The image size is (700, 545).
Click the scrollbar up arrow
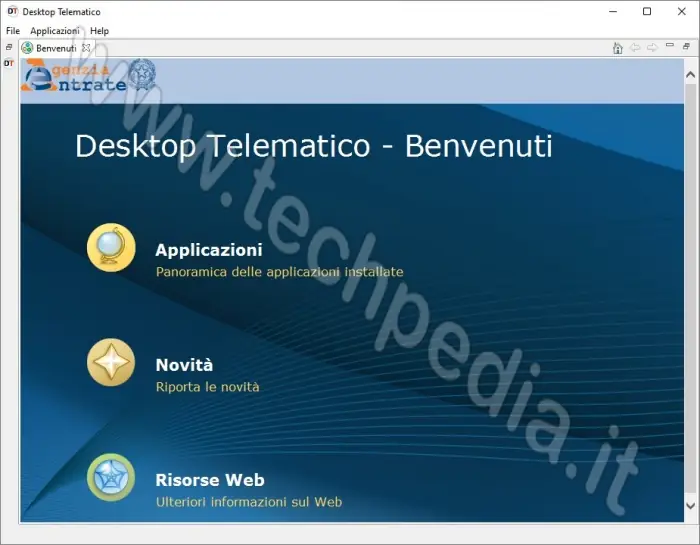(690, 75)
